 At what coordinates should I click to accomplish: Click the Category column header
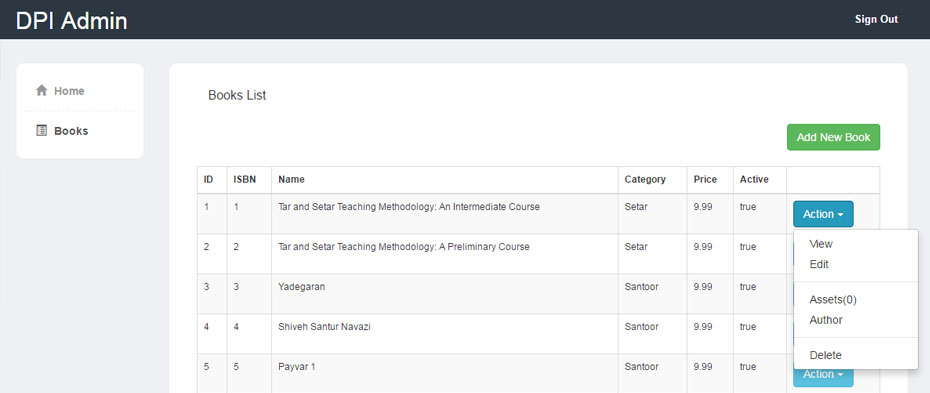pos(645,179)
